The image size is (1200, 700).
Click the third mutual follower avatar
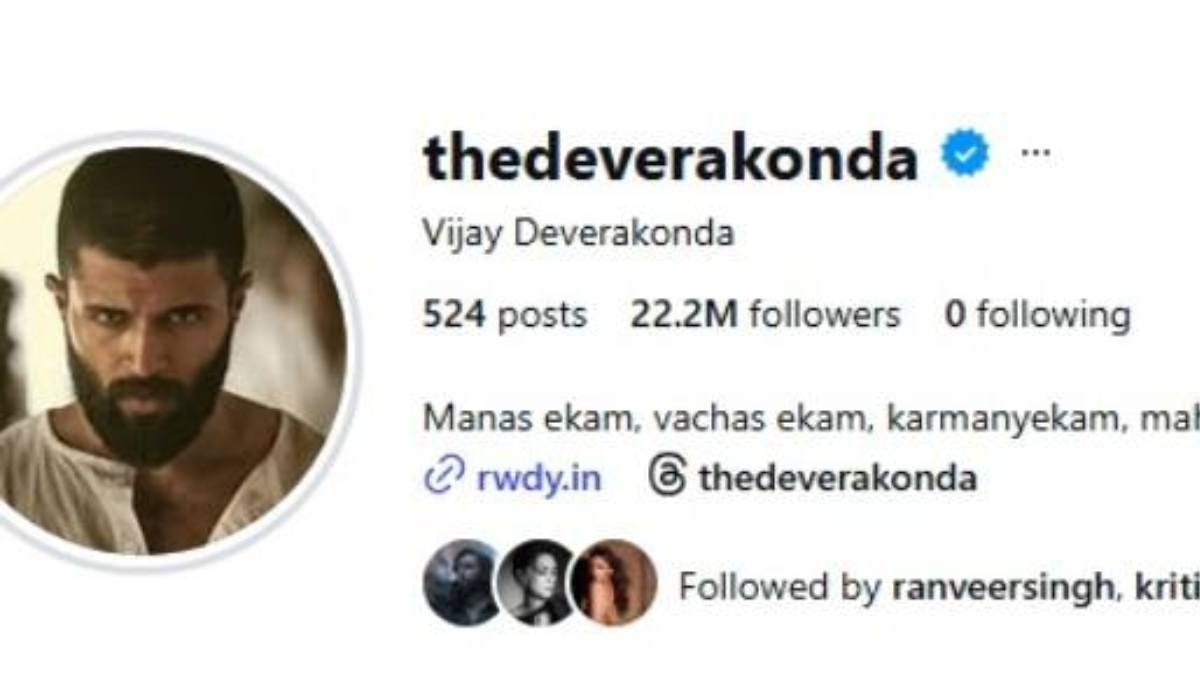click(613, 583)
